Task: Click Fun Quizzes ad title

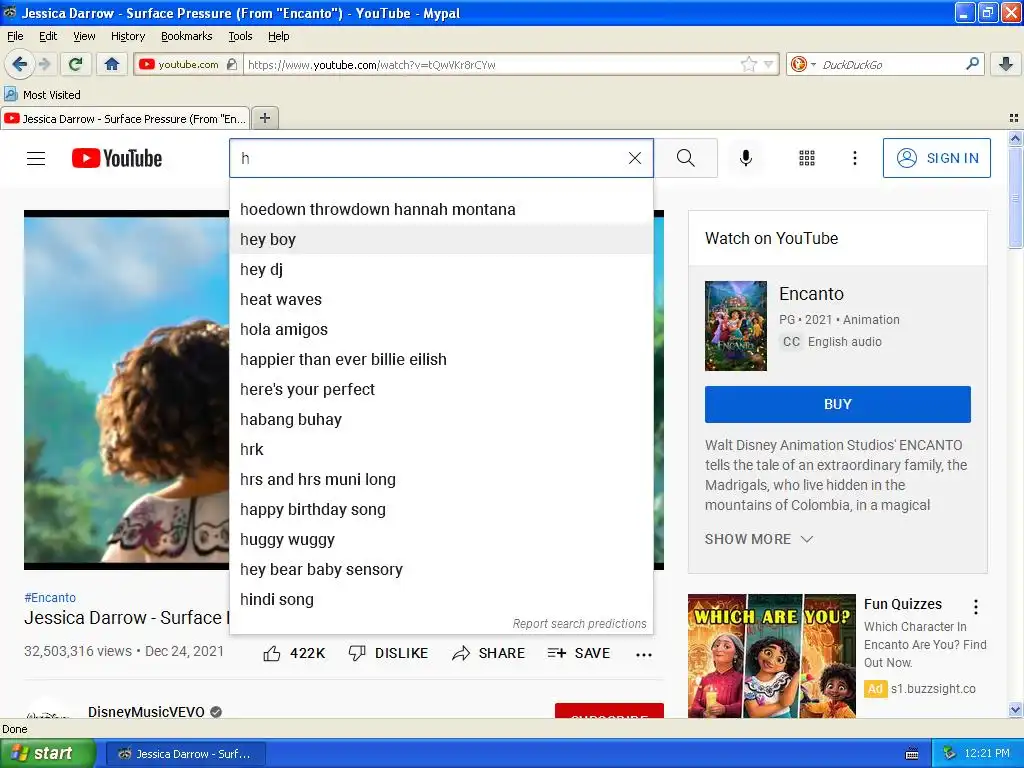Action: 903,604
